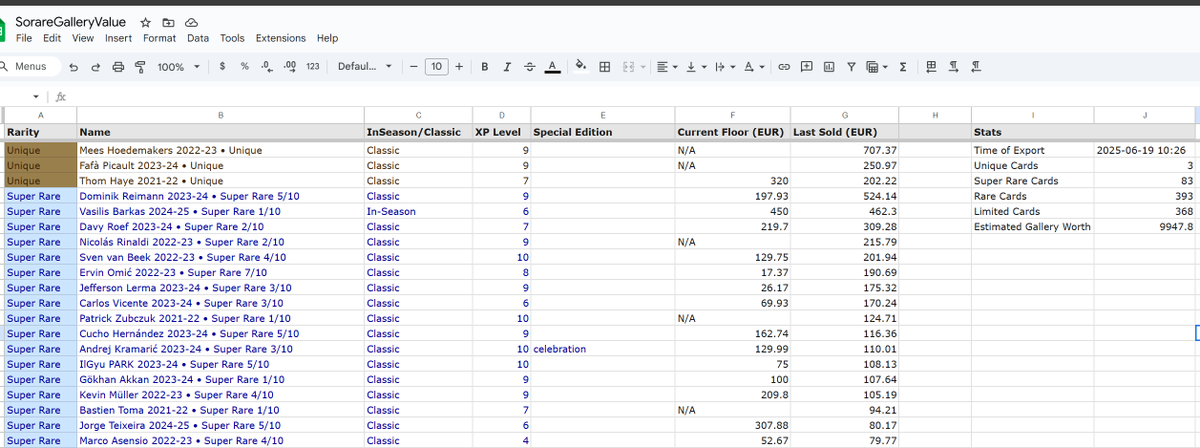Open the filter views dropdown
This screenshot has height=448, width=1200.
point(877,67)
